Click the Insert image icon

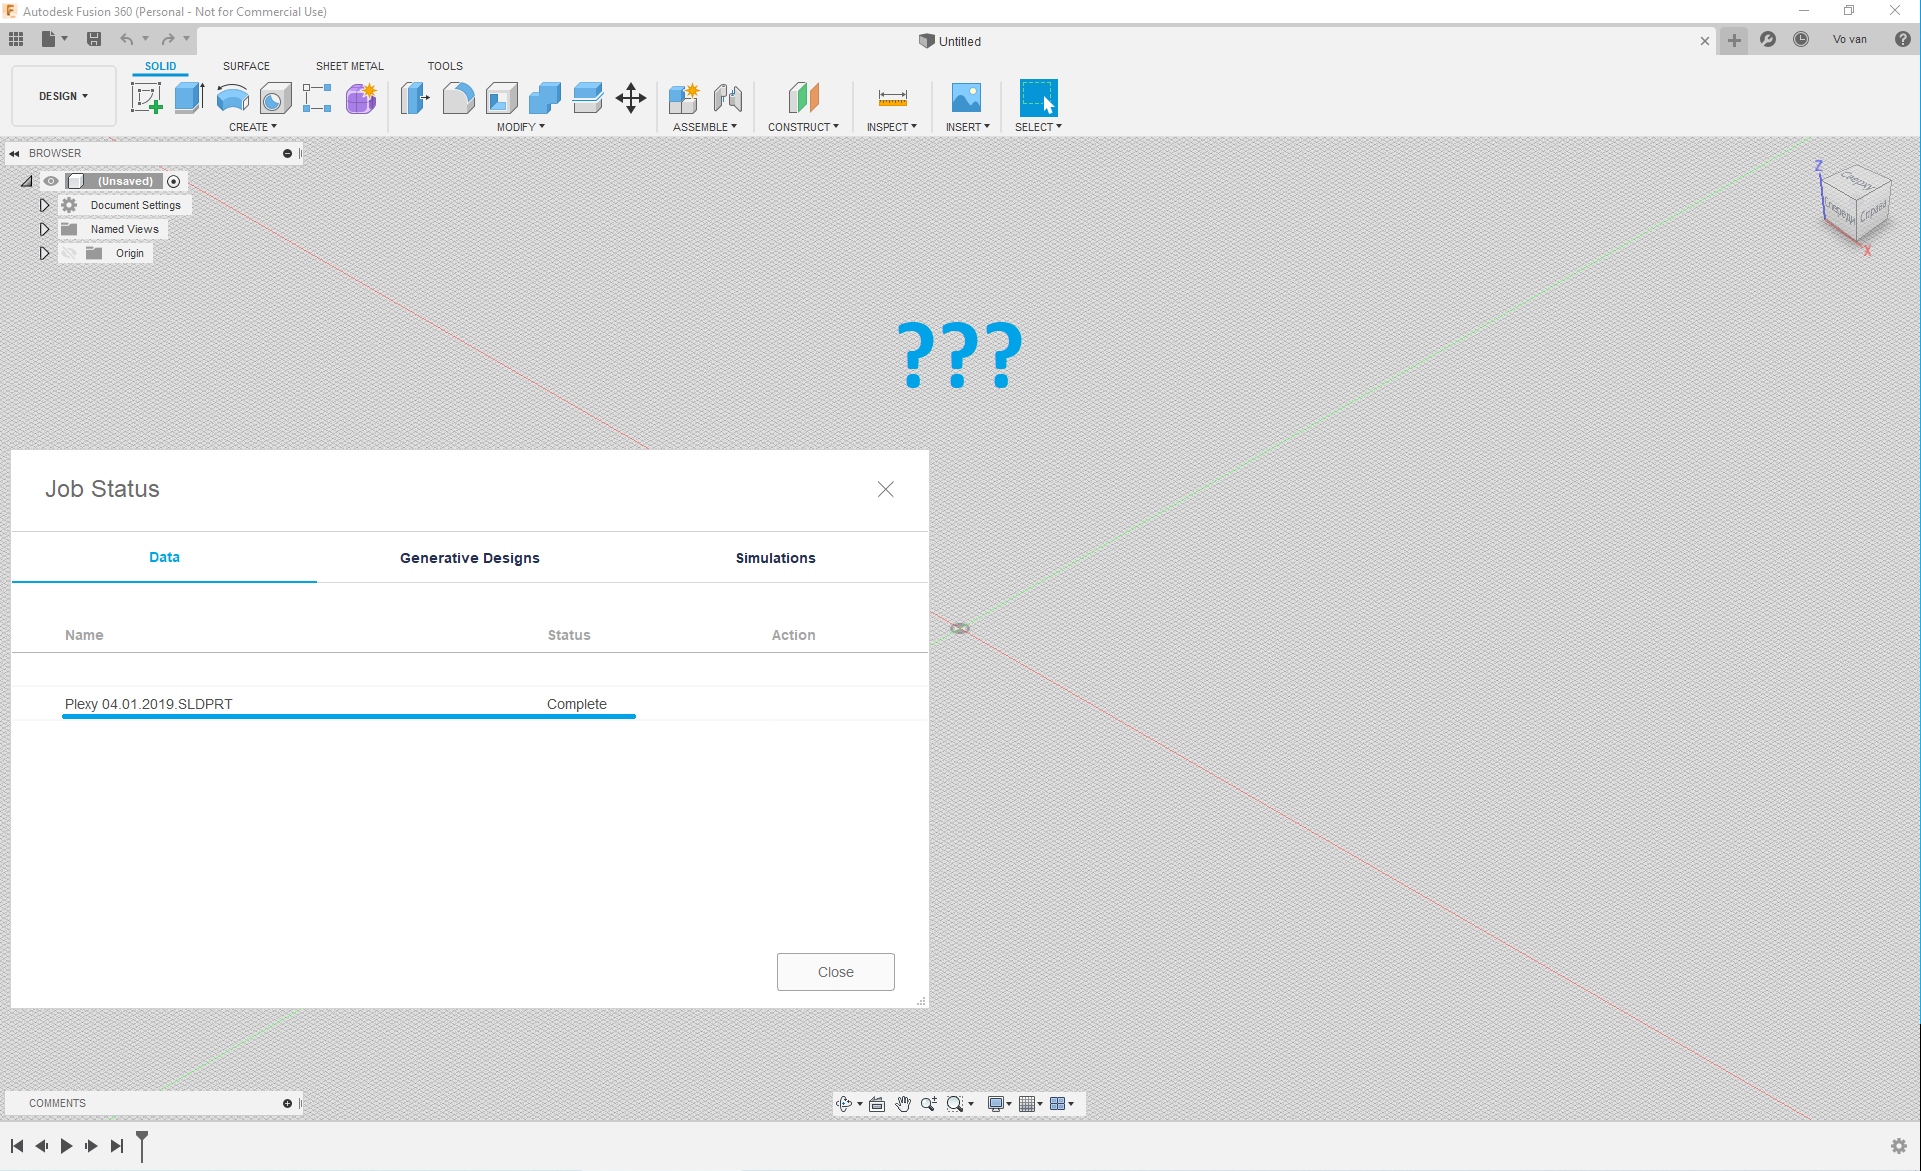(966, 98)
